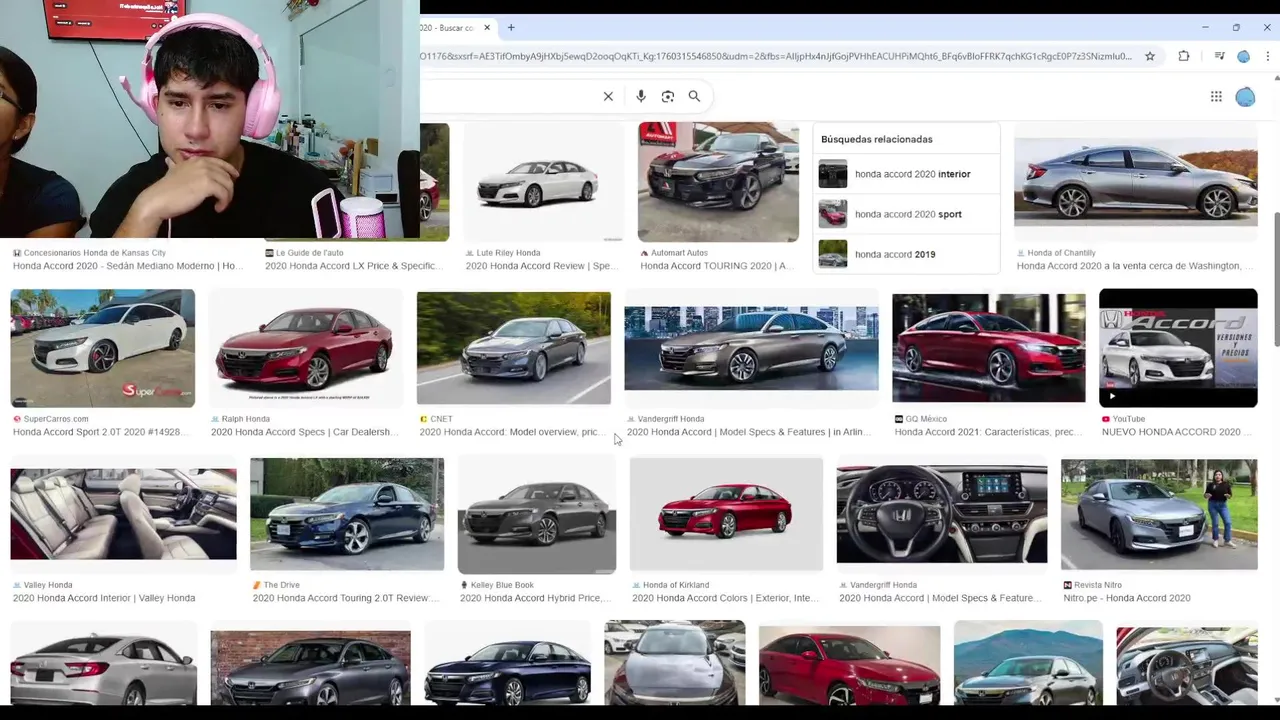Image resolution: width=1280 pixels, height=720 pixels.
Task: Click the 'Búsquedas relacionadas' heading
Action: pos(877,139)
